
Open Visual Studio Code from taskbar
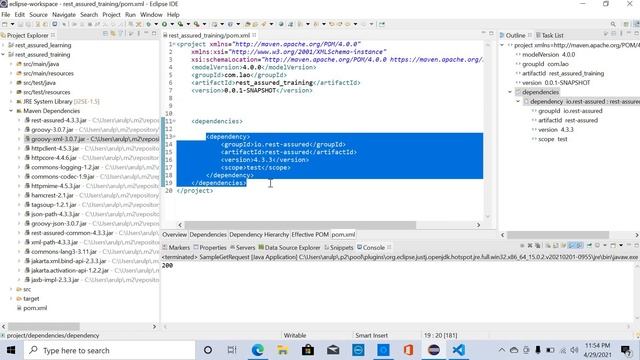coord(459,350)
